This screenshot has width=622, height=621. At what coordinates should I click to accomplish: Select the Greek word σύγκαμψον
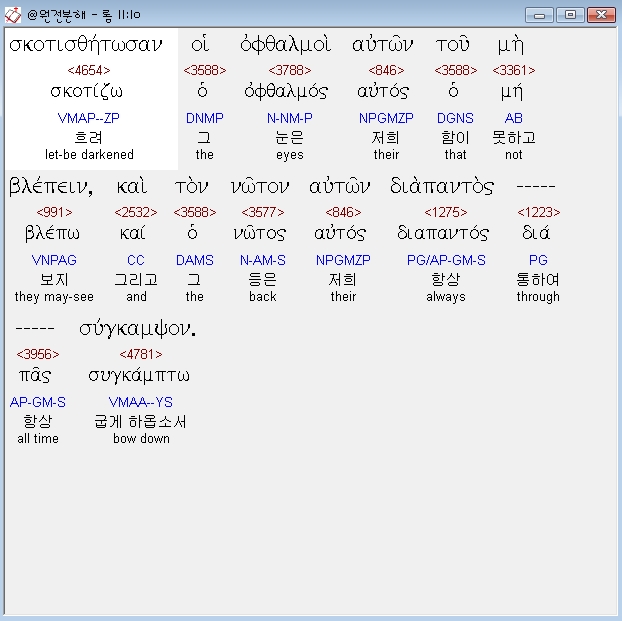[x=138, y=329]
